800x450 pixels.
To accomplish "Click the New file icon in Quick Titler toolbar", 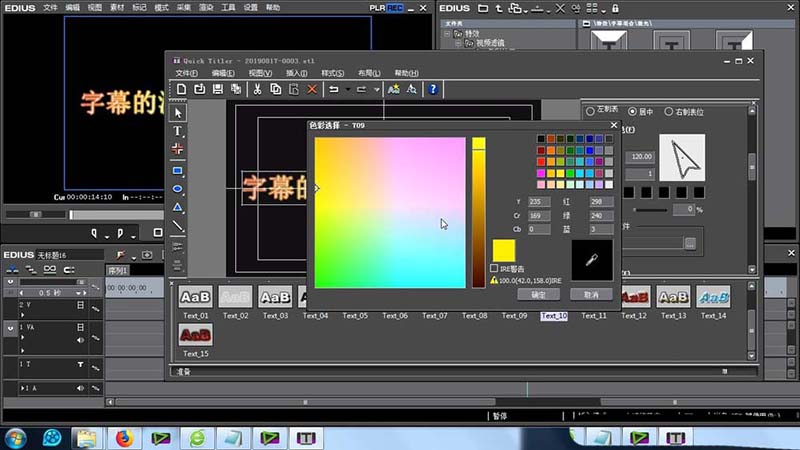I will (x=181, y=89).
